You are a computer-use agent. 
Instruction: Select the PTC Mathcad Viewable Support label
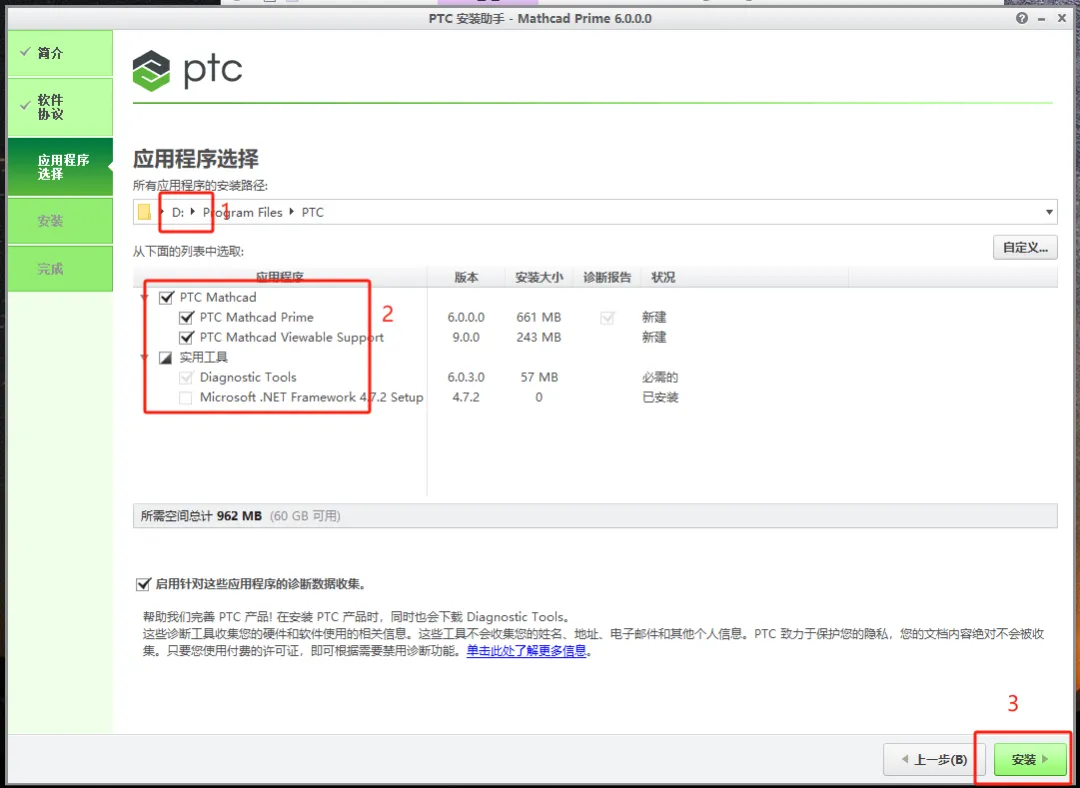coord(291,338)
